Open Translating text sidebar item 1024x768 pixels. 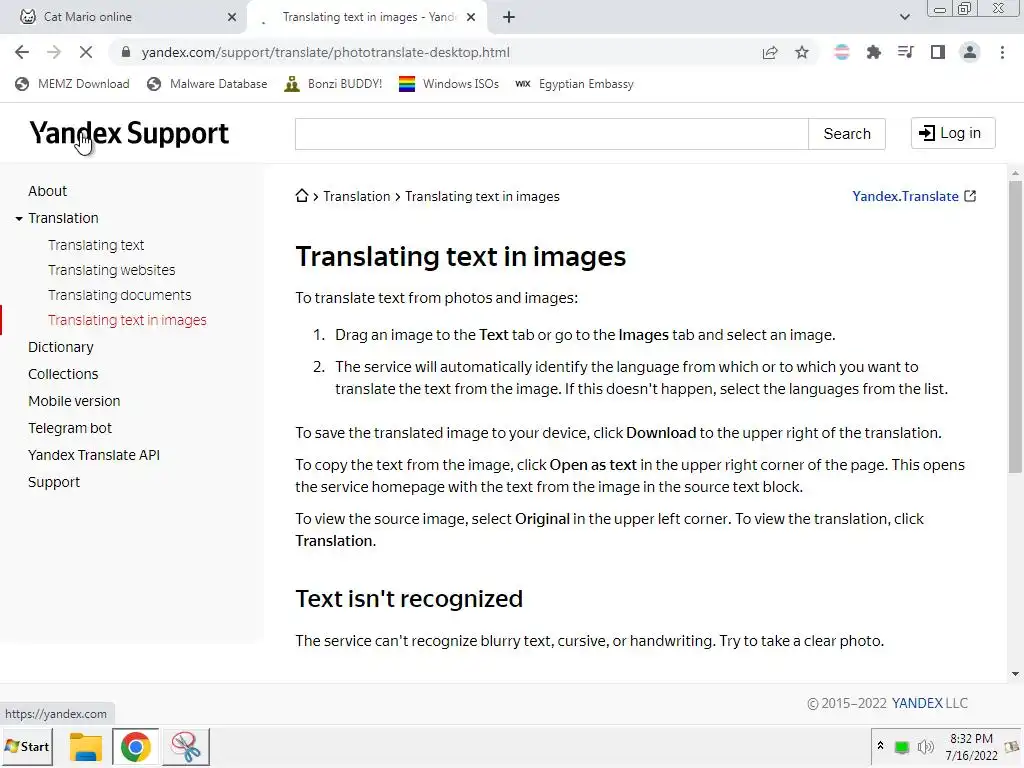point(96,245)
